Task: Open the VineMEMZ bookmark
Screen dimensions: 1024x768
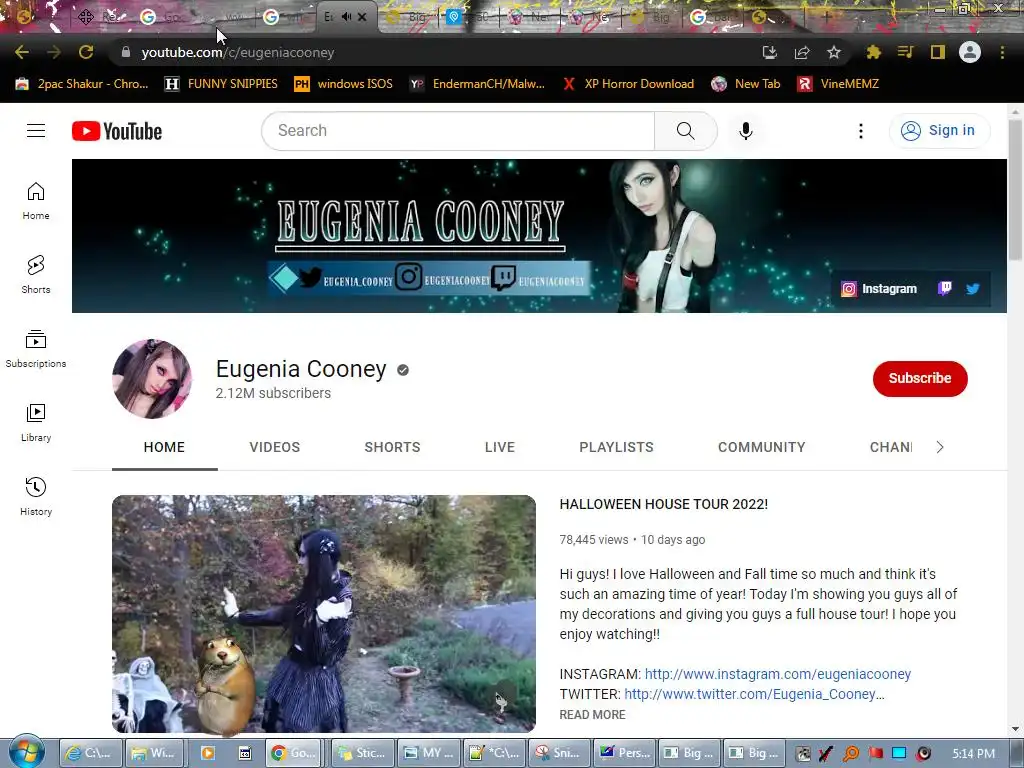Action: 839,84
